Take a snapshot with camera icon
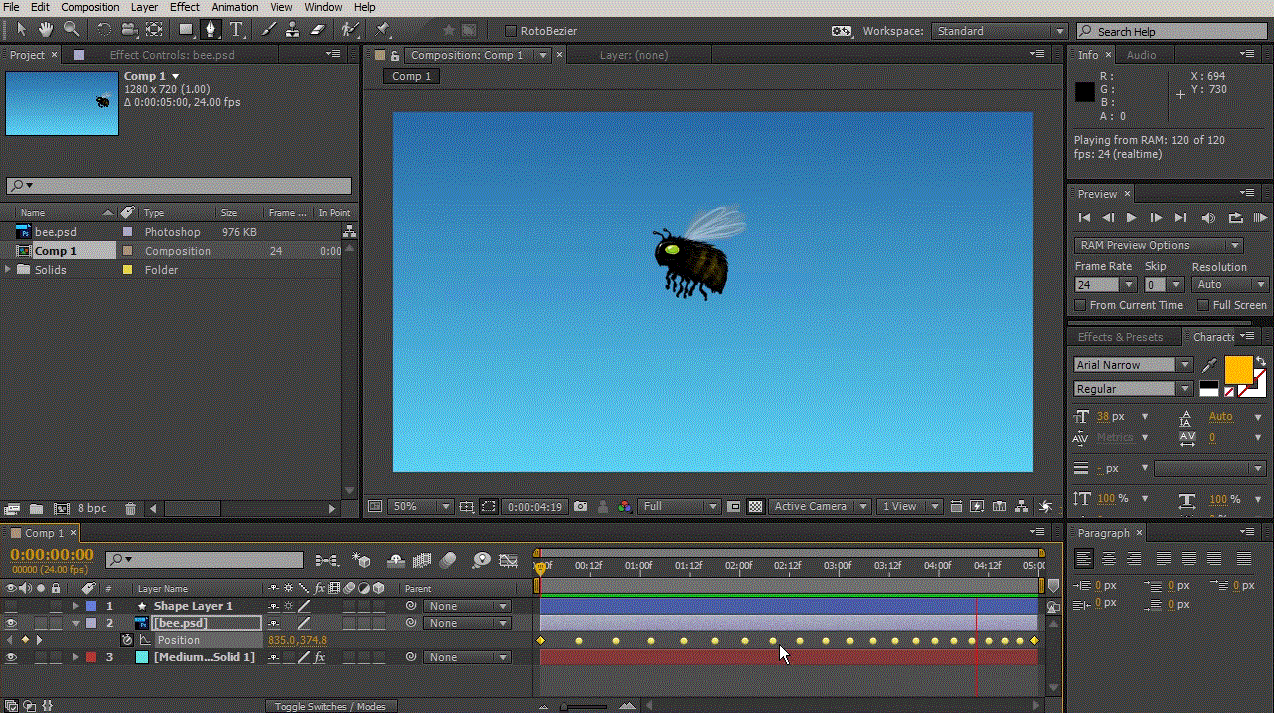Image resolution: width=1274 pixels, height=713 pixels. click(581, 507)
